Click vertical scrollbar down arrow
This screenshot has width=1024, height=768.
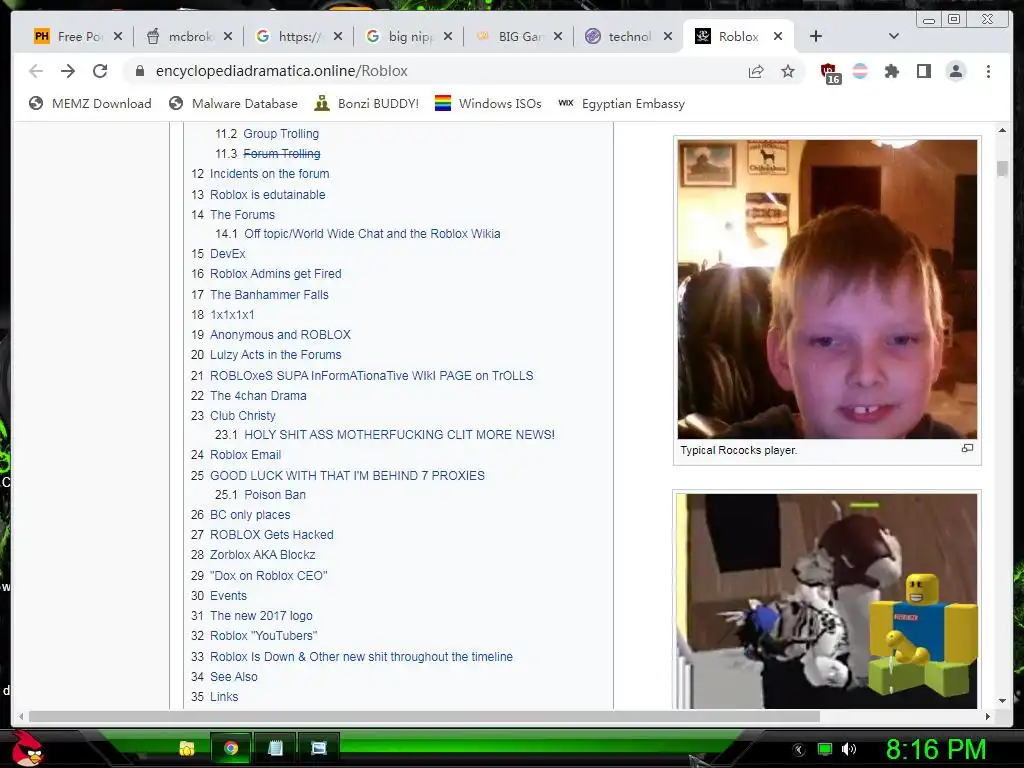pyautogui.click(x=1002, y=701)
